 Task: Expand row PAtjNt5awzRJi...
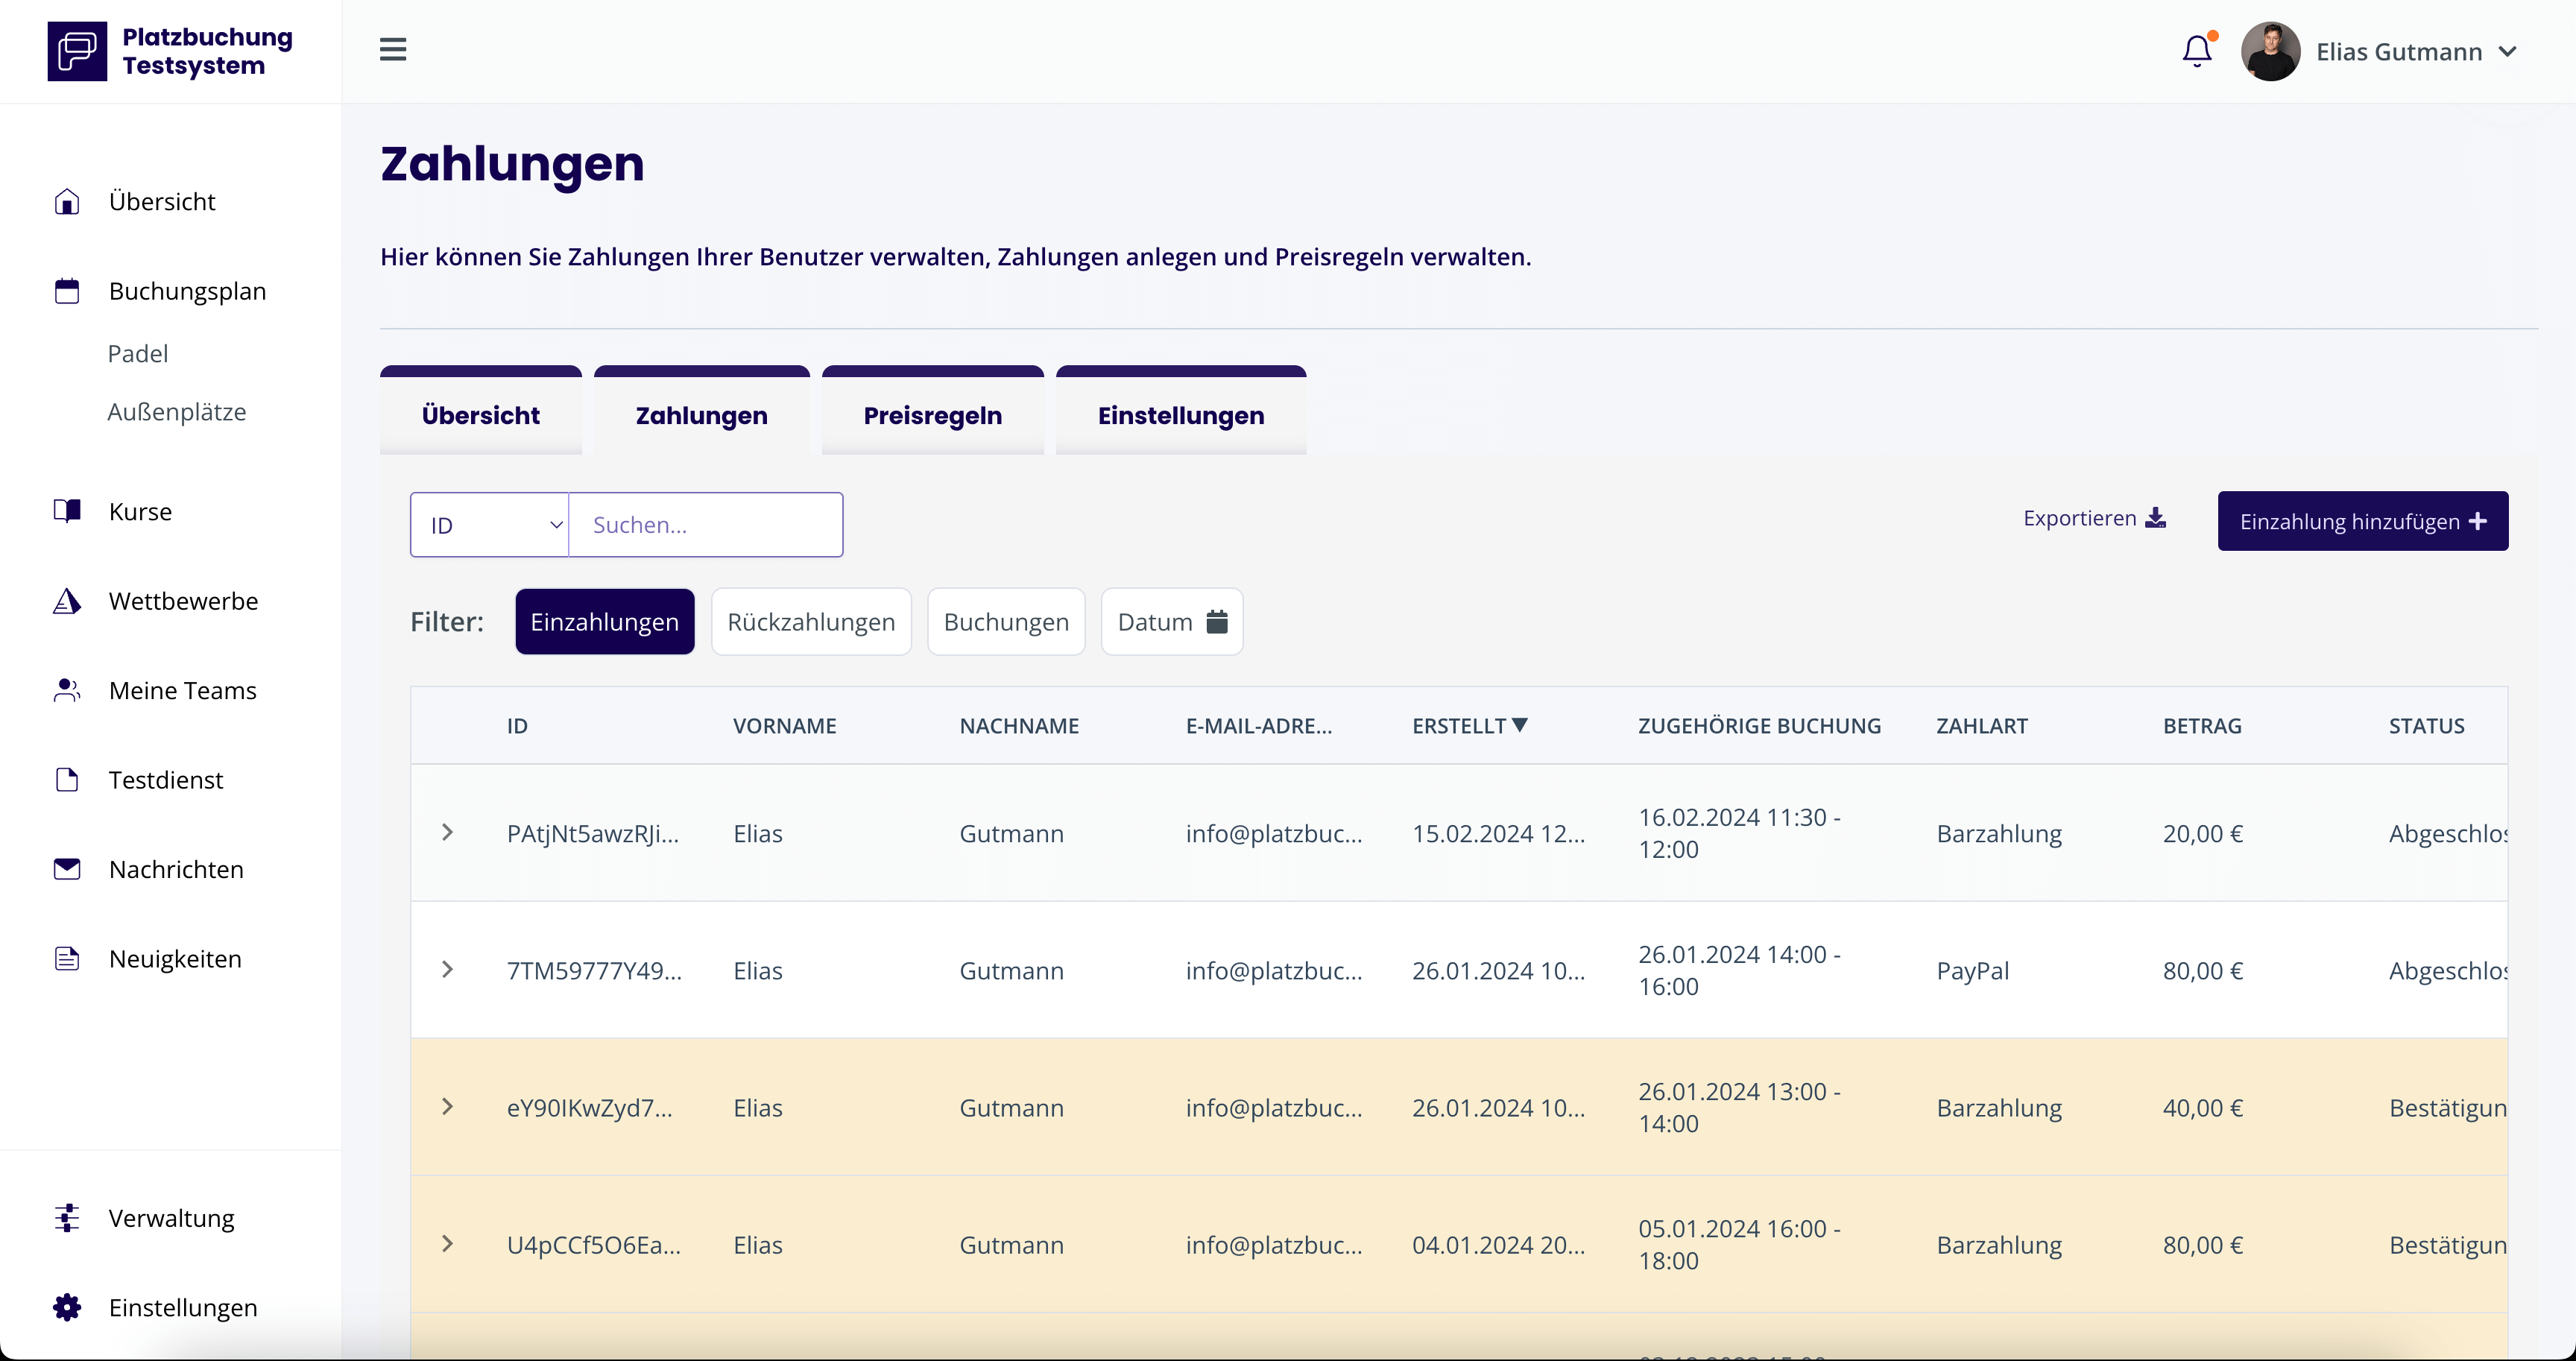pyautogui.click(x=447, y=832)
